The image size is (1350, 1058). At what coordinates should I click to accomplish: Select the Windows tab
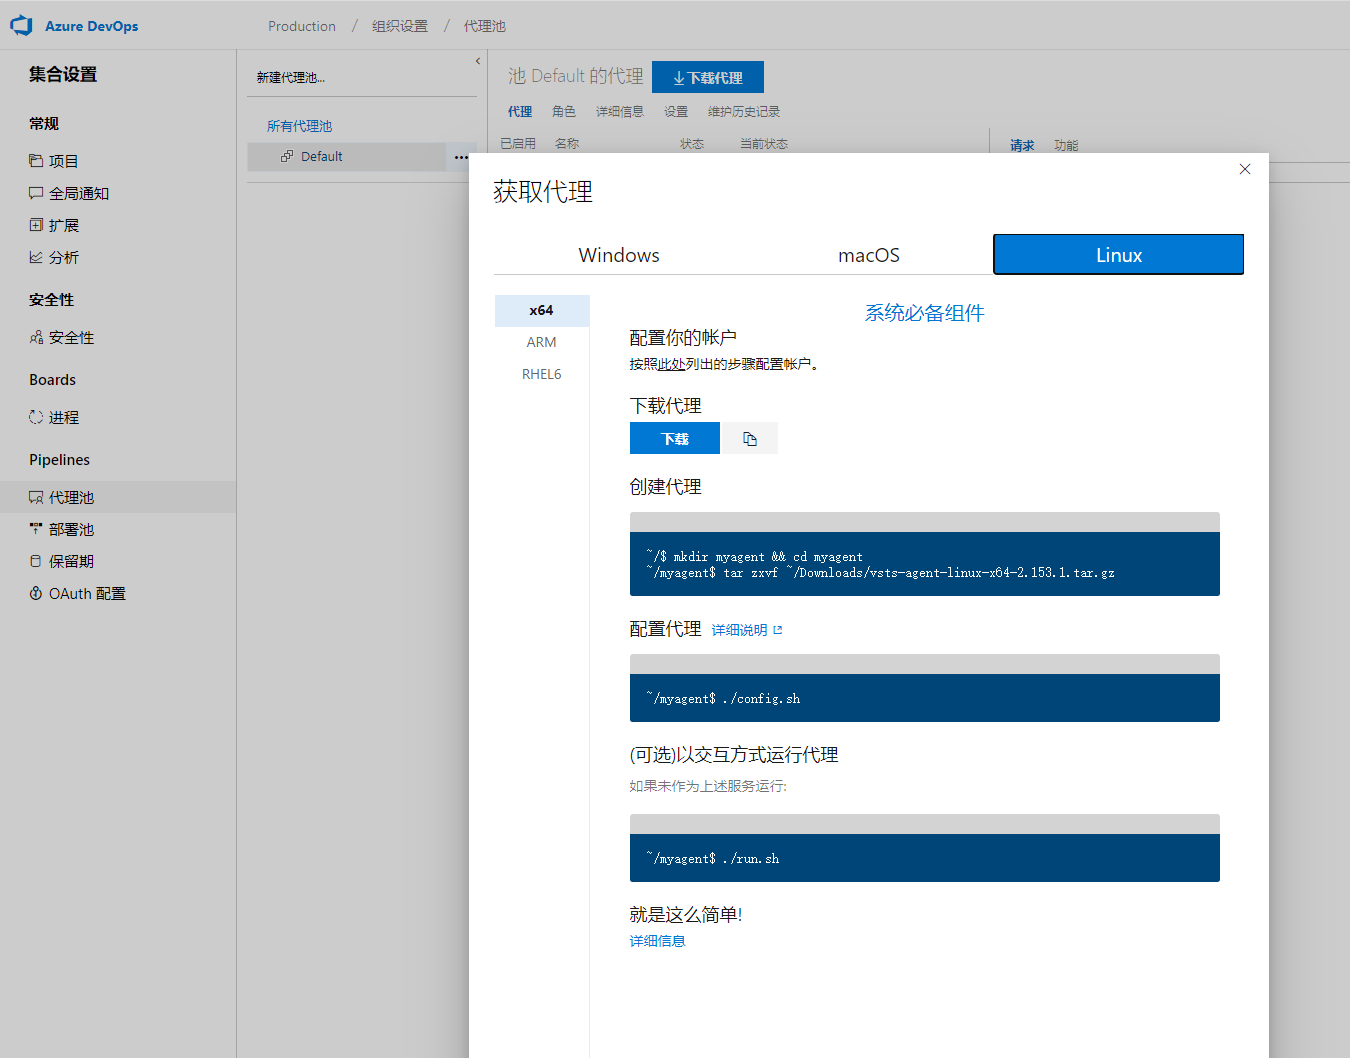(x=619, y=255)
